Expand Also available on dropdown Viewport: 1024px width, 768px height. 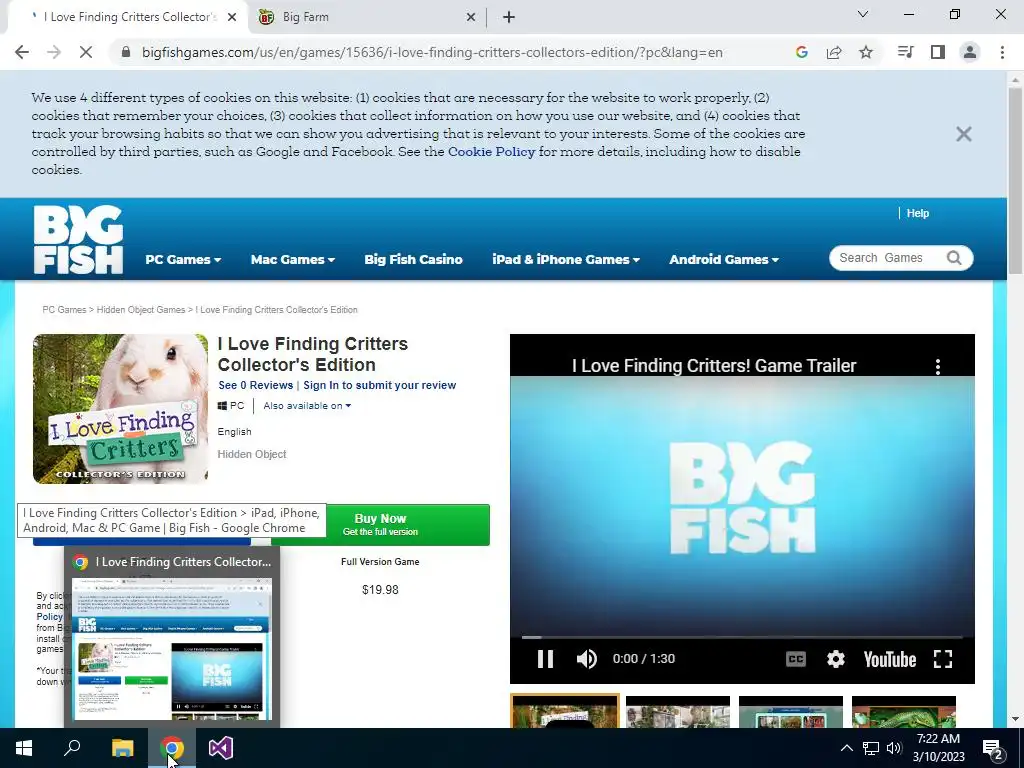pos(307,406)
